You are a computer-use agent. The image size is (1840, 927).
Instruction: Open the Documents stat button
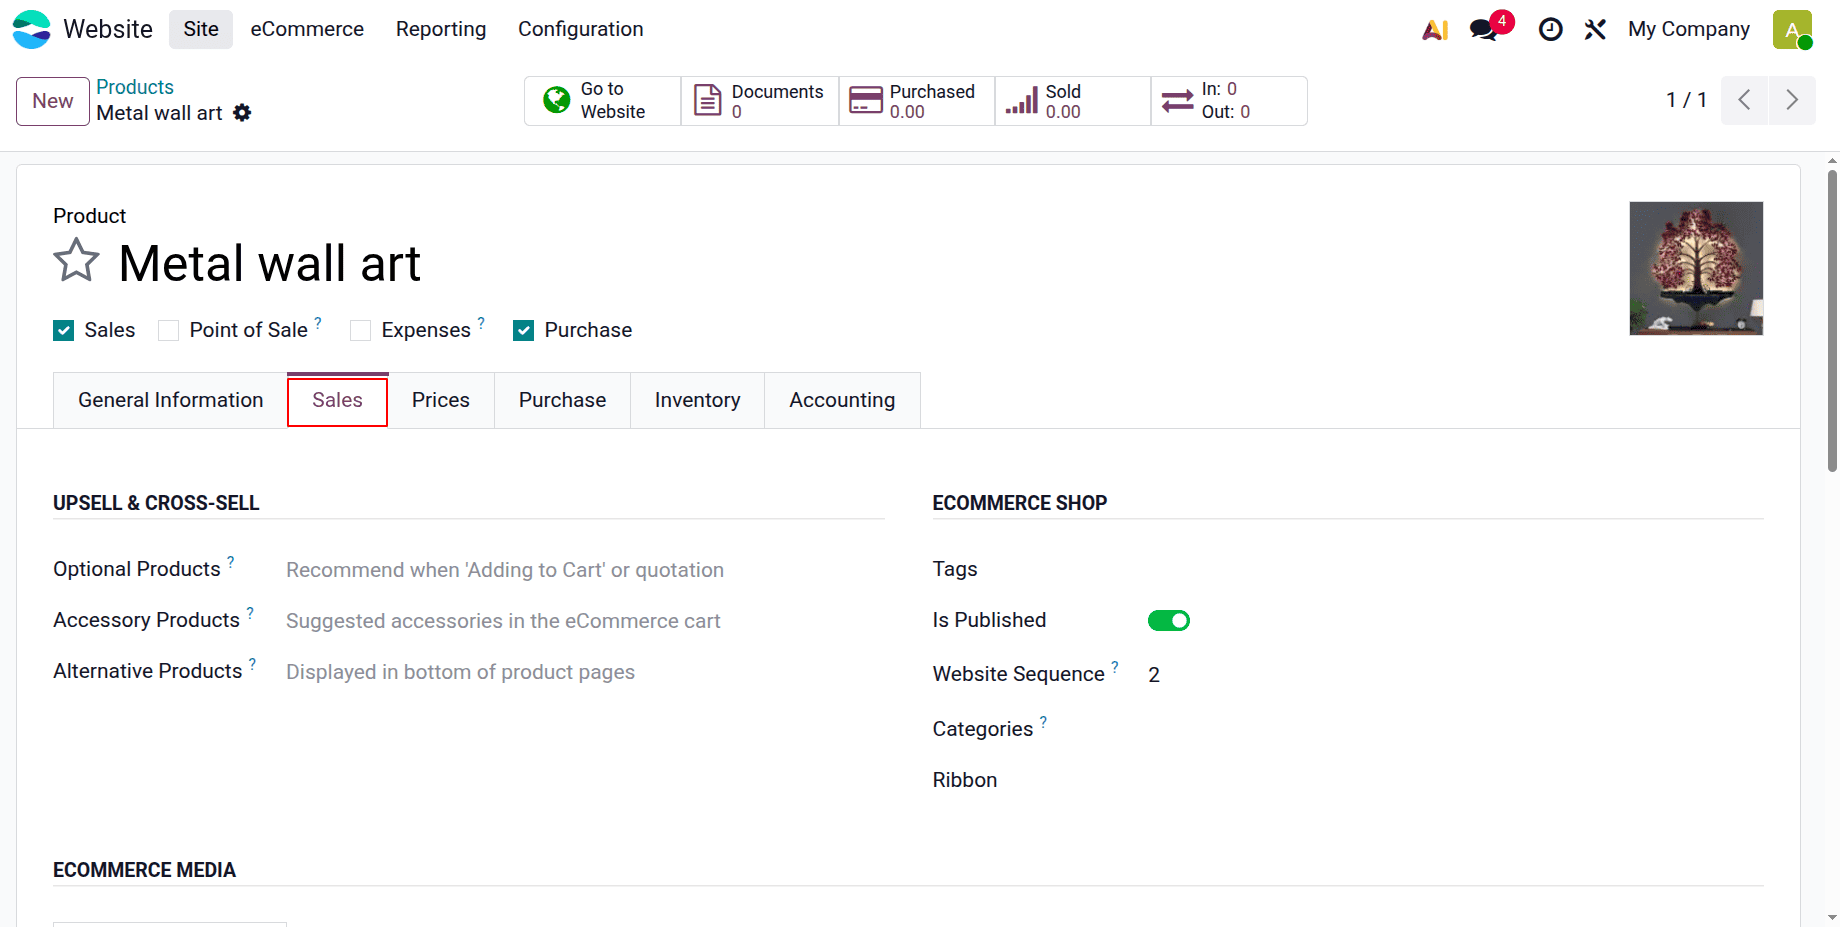coord(760,101)
